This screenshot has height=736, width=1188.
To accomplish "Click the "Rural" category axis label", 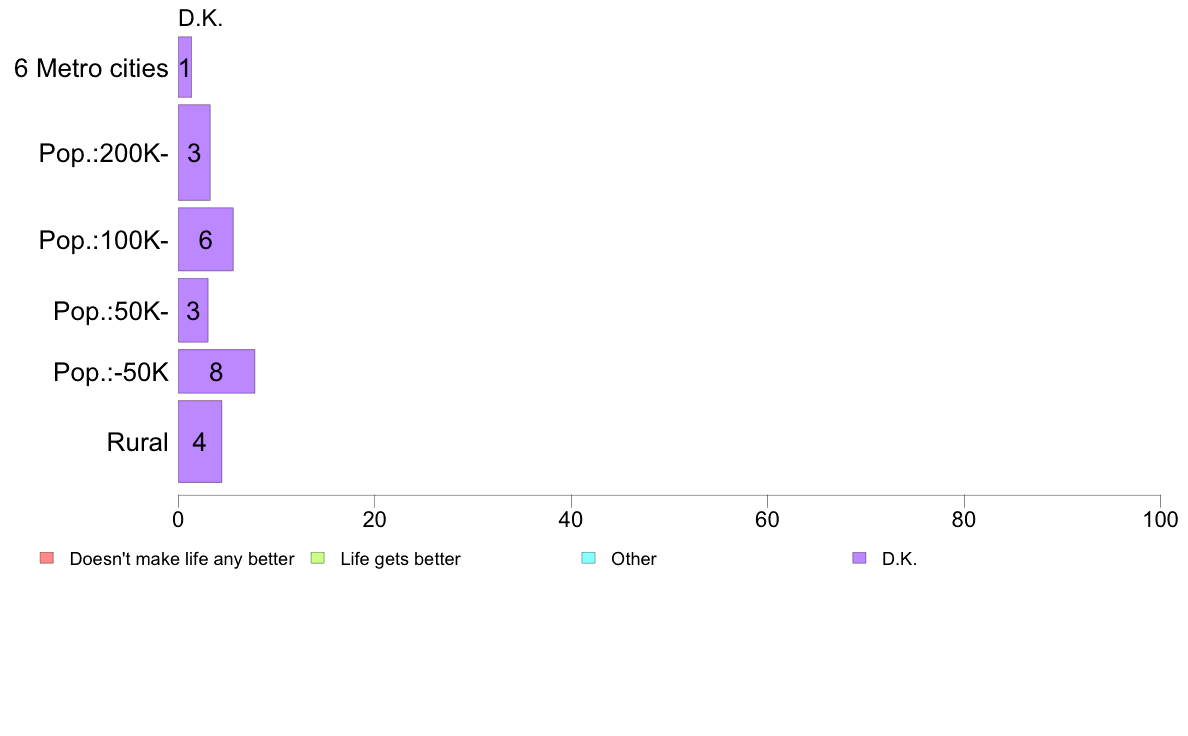I will 138,442.
